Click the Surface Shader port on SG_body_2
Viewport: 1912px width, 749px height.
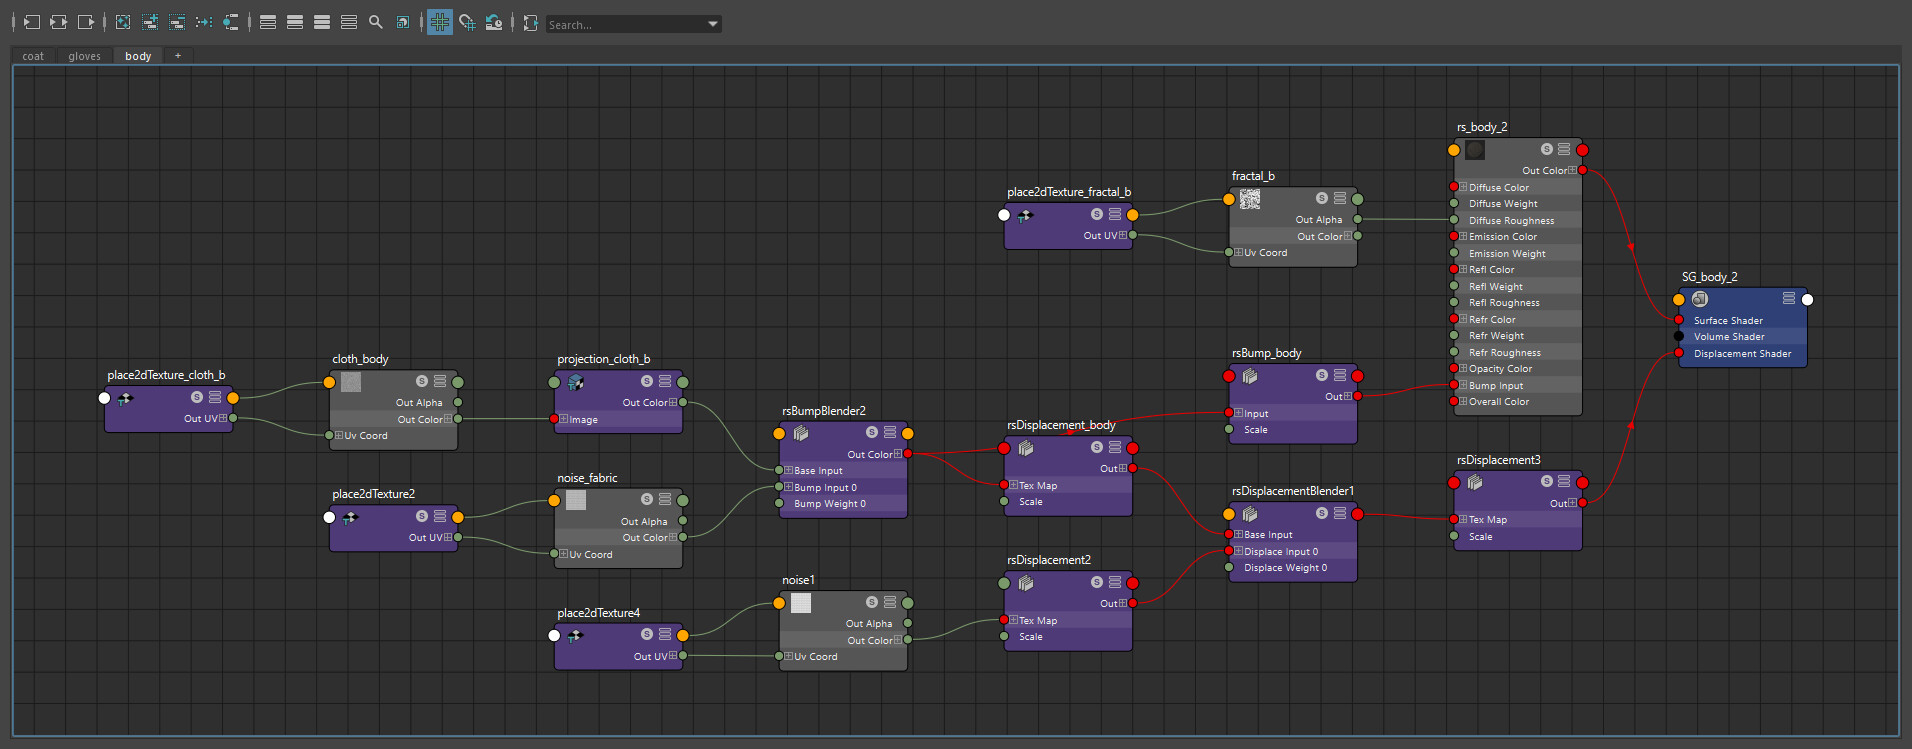(1679, 320)
